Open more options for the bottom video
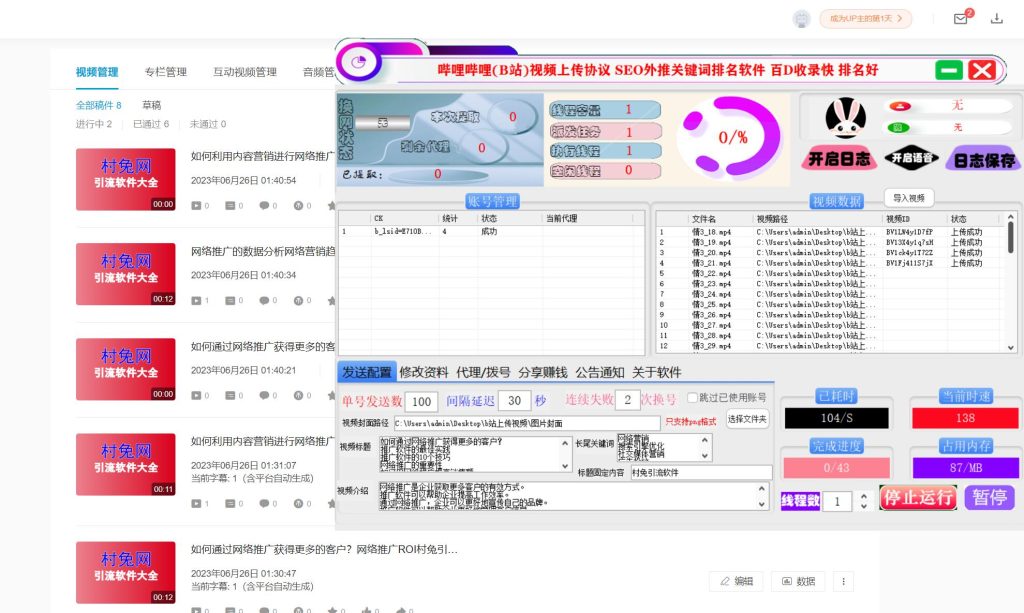Viewport: 1024px width, 613px height. coord(843,581)
